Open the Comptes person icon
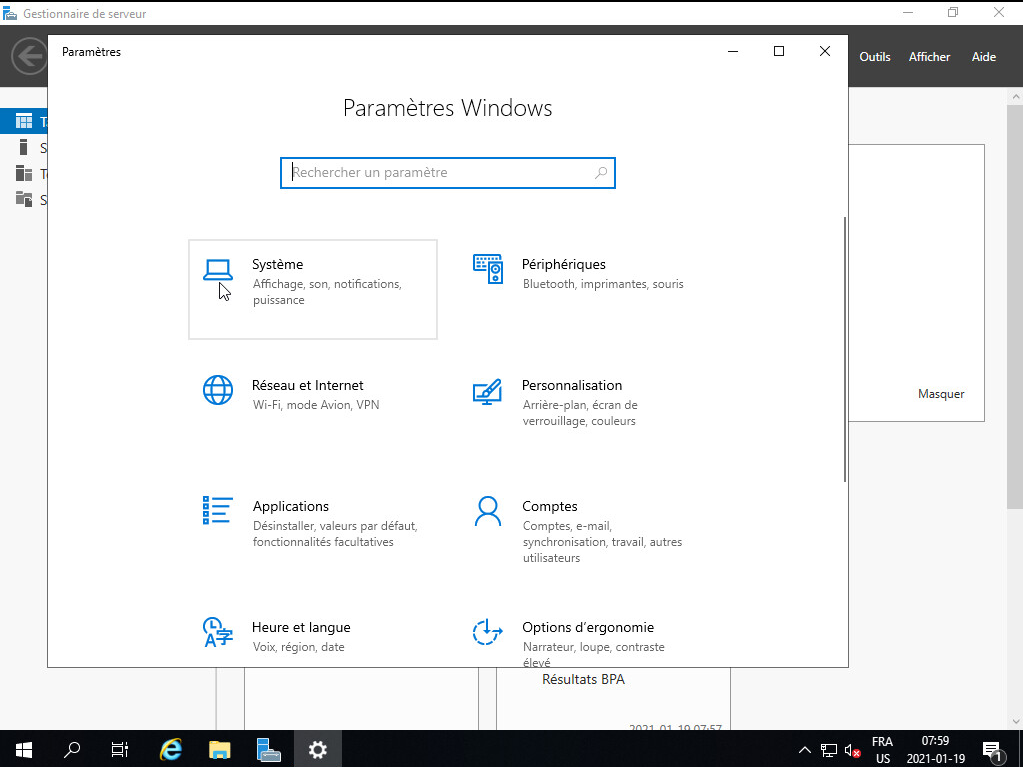Viewport: 1023px width, 767px height. pos(487,511)
